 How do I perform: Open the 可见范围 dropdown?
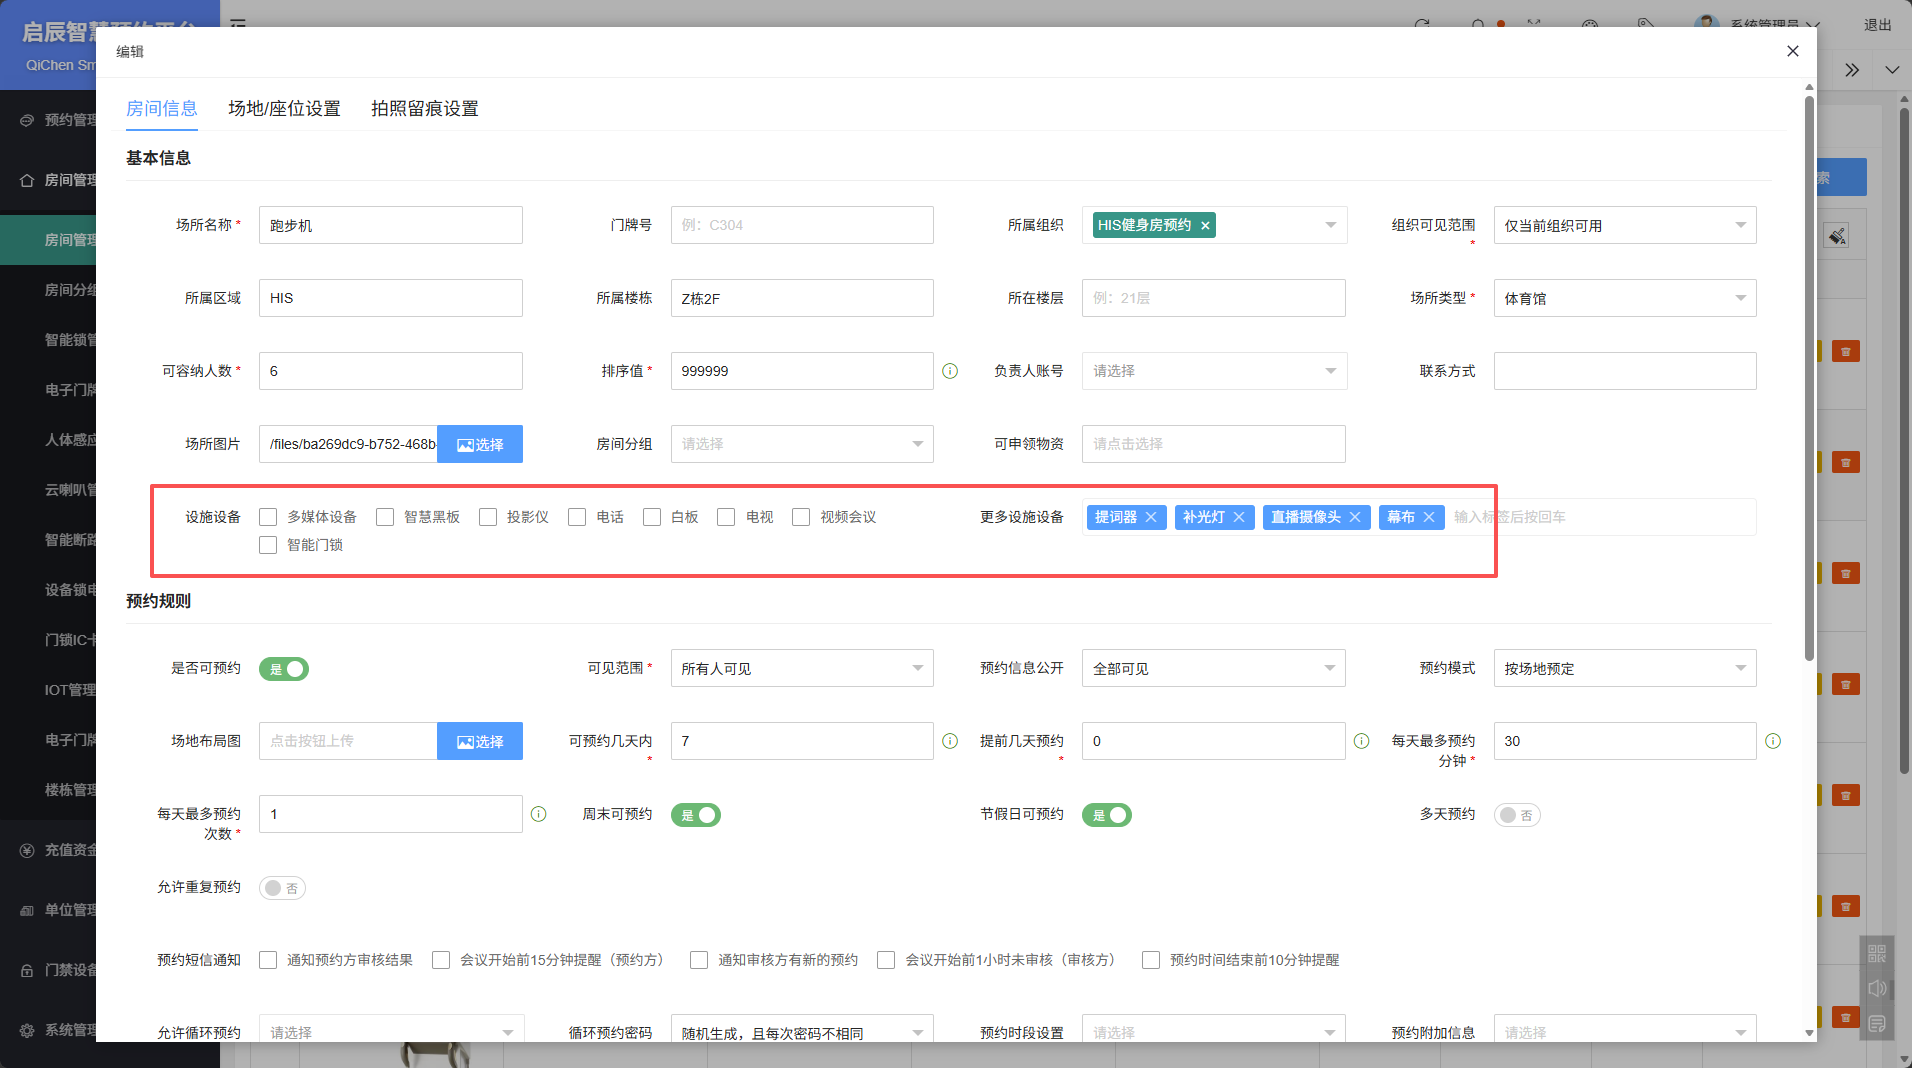point(802,668)
